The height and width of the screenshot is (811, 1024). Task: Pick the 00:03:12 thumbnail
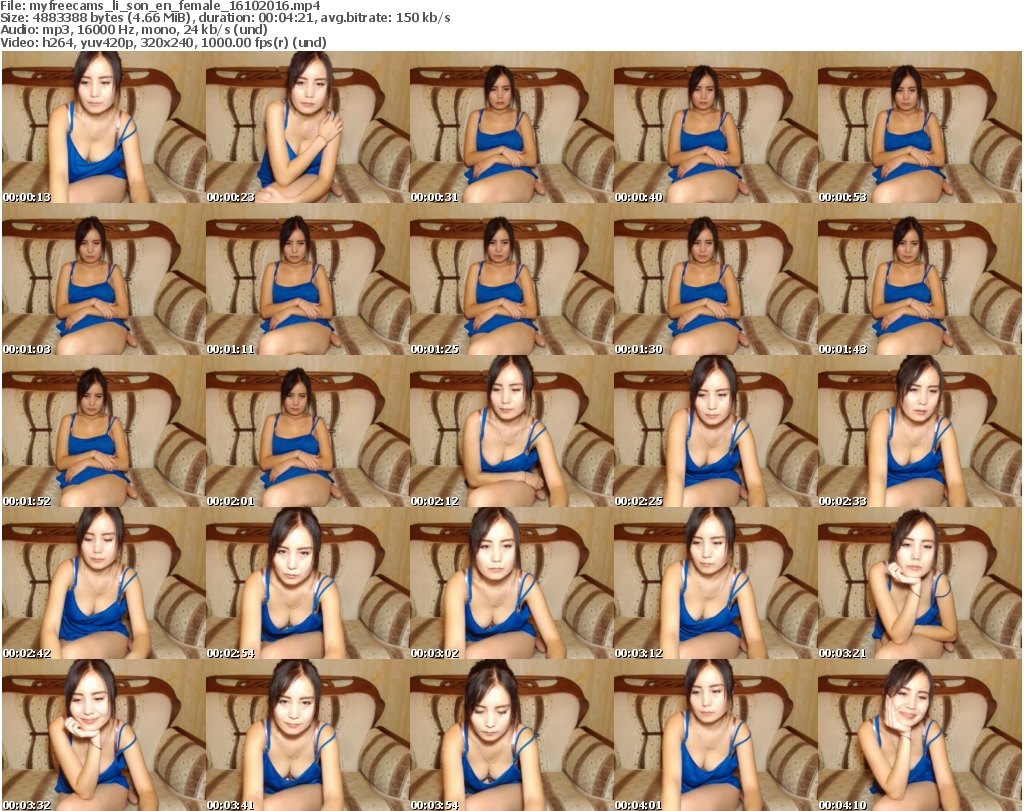tap(715, 583)
